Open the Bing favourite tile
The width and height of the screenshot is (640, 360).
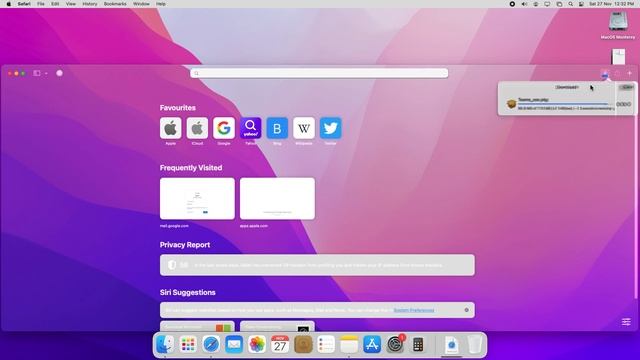(277, 128)
